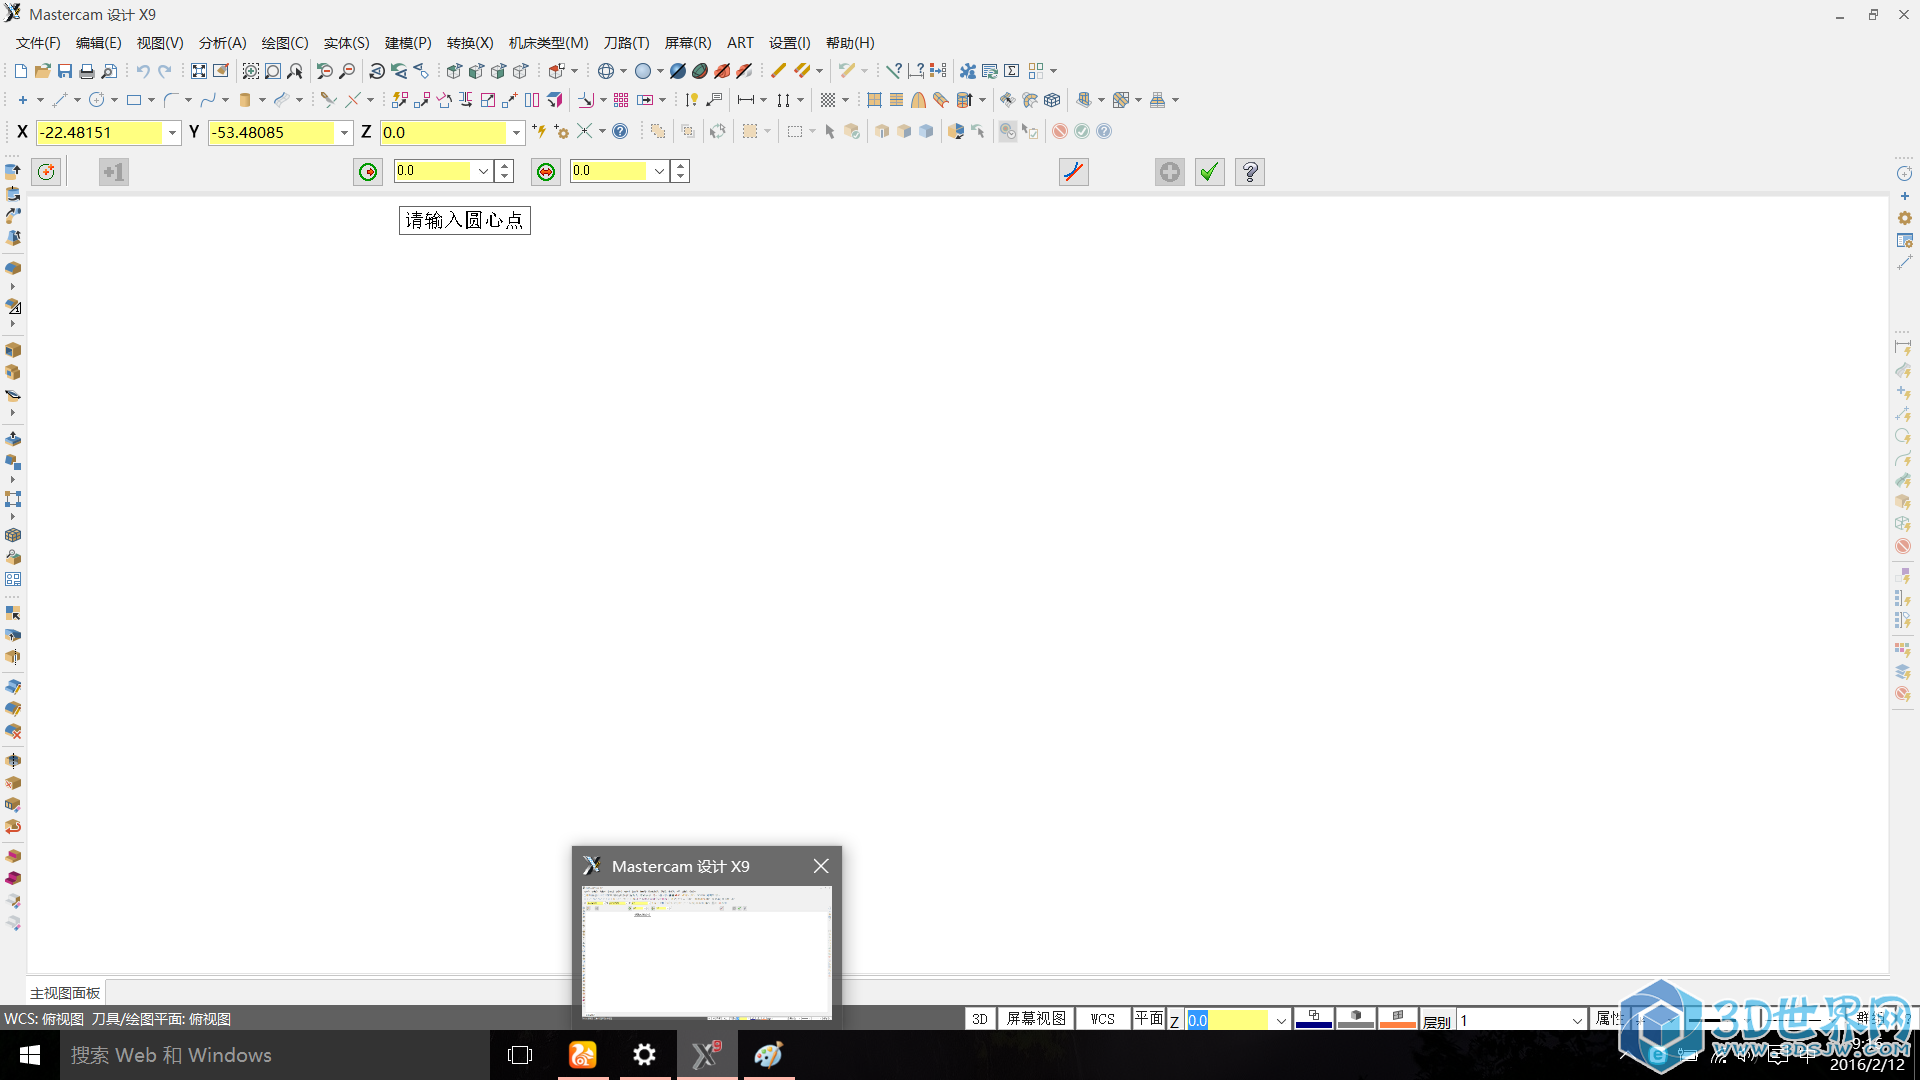Expand the diameter value dropdown
The width and height of the screenshot is (1920, 1080).
[659, 171]
